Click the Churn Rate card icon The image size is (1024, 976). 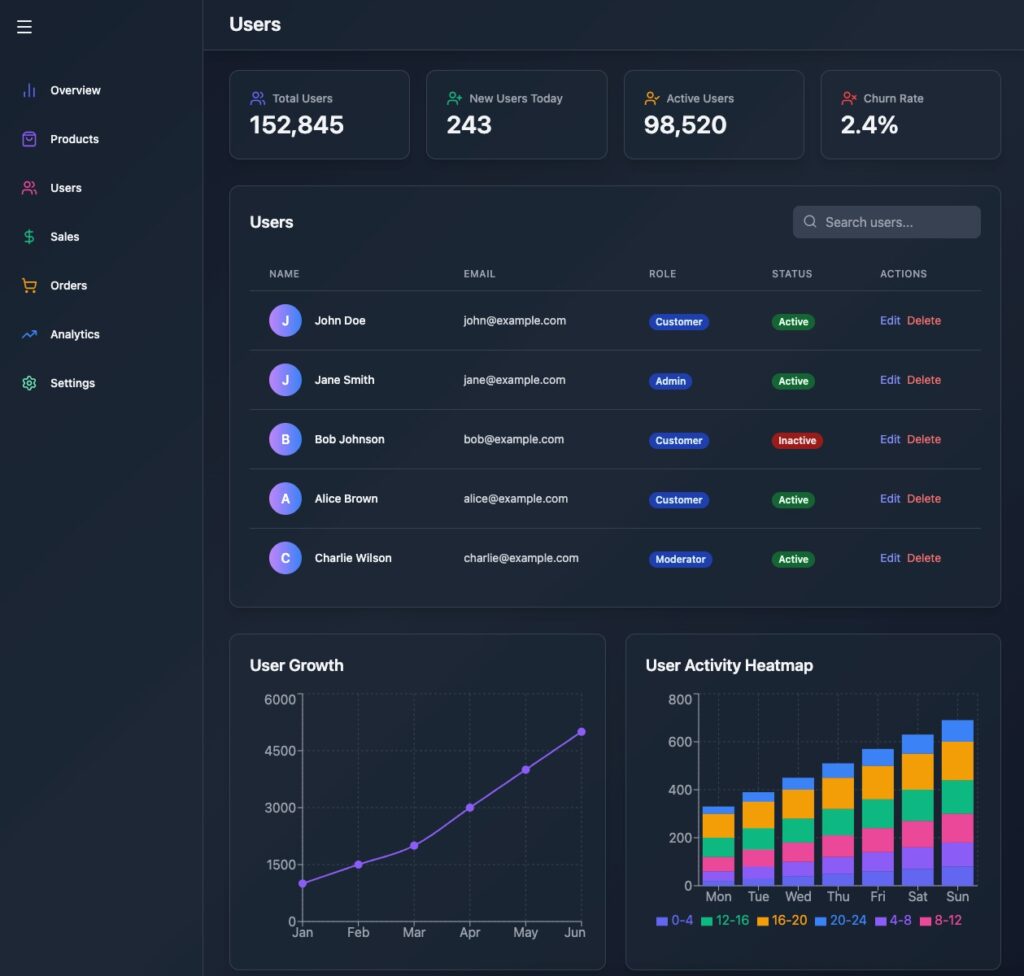coord(849,99)
